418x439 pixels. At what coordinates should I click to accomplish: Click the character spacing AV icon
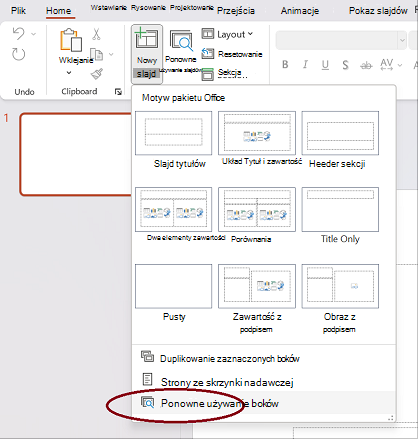click(387, 64)
